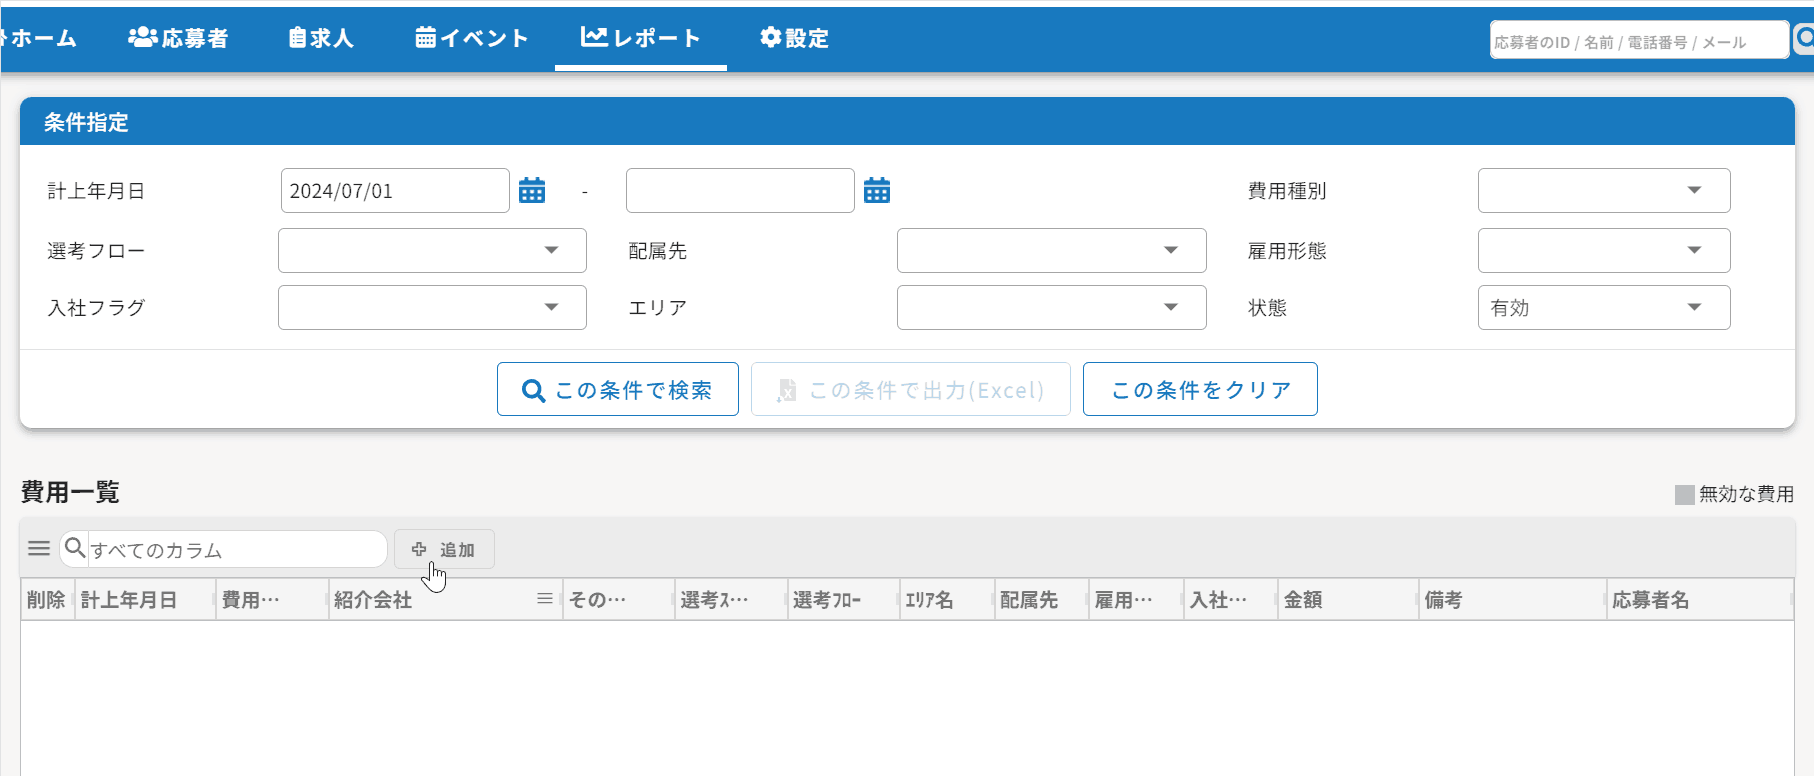The width and height of the screenshot is (1814, 776).
Task: Open the 応募者 menu
Action: (178, 38)
